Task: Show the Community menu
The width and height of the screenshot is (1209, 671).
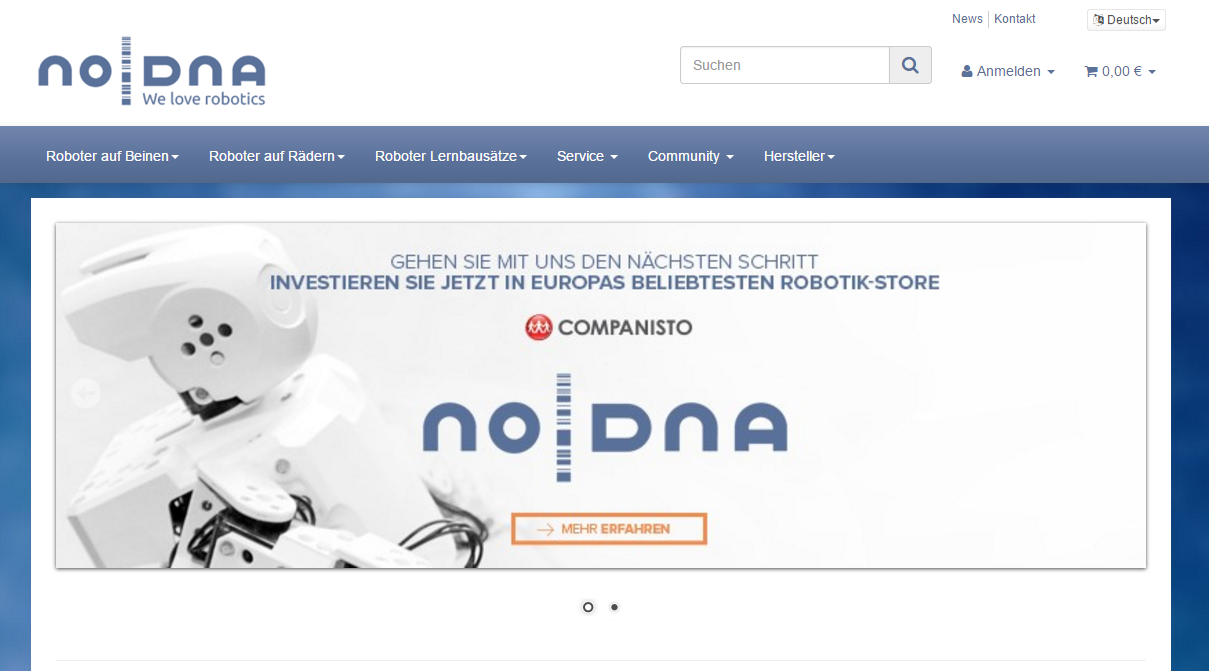Action: point(691,156)
